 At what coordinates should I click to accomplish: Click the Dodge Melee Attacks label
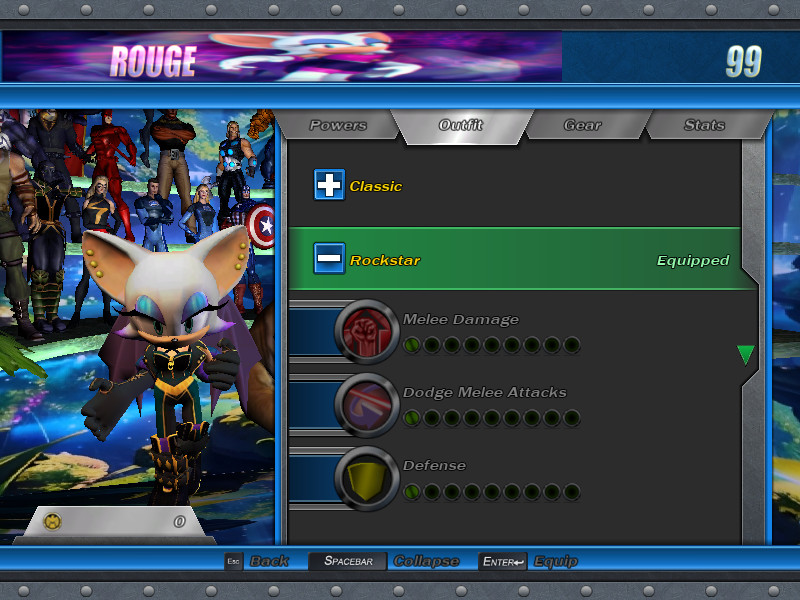(485, 392)
